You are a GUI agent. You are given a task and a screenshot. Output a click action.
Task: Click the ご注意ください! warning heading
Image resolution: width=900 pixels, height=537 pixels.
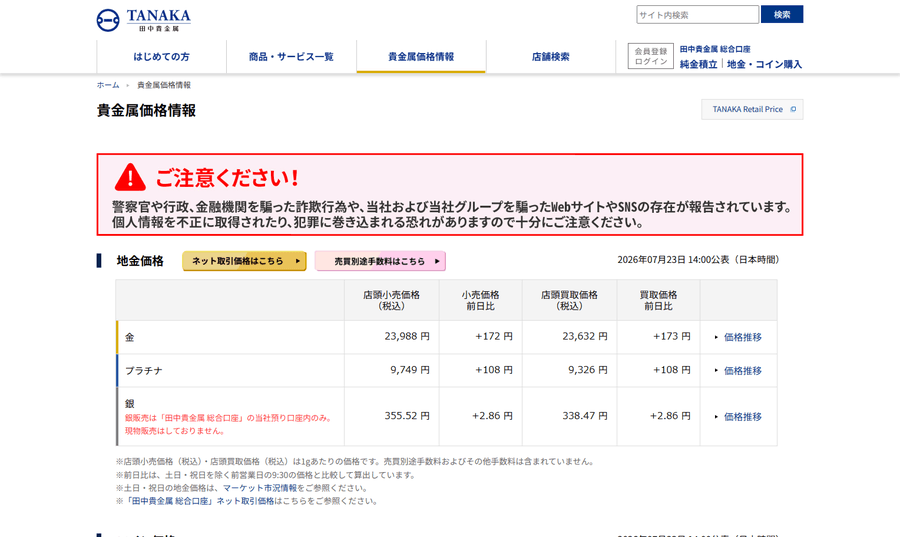pyautogui.click(x=227, y=178)
